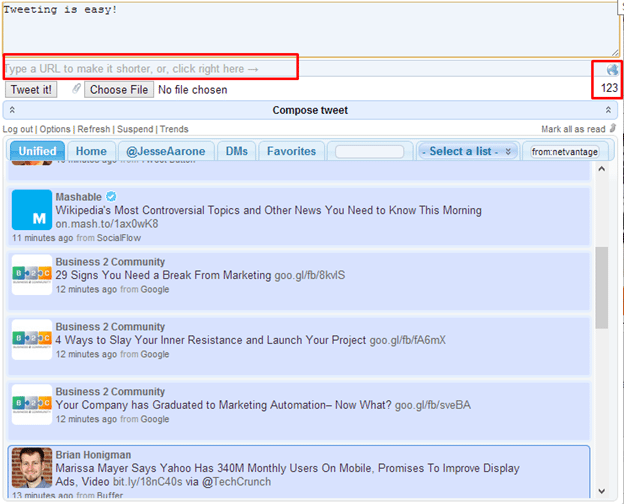624x504 pixels.
Task: Click the globe URL shortener icon
Action: tap(612, 70)
